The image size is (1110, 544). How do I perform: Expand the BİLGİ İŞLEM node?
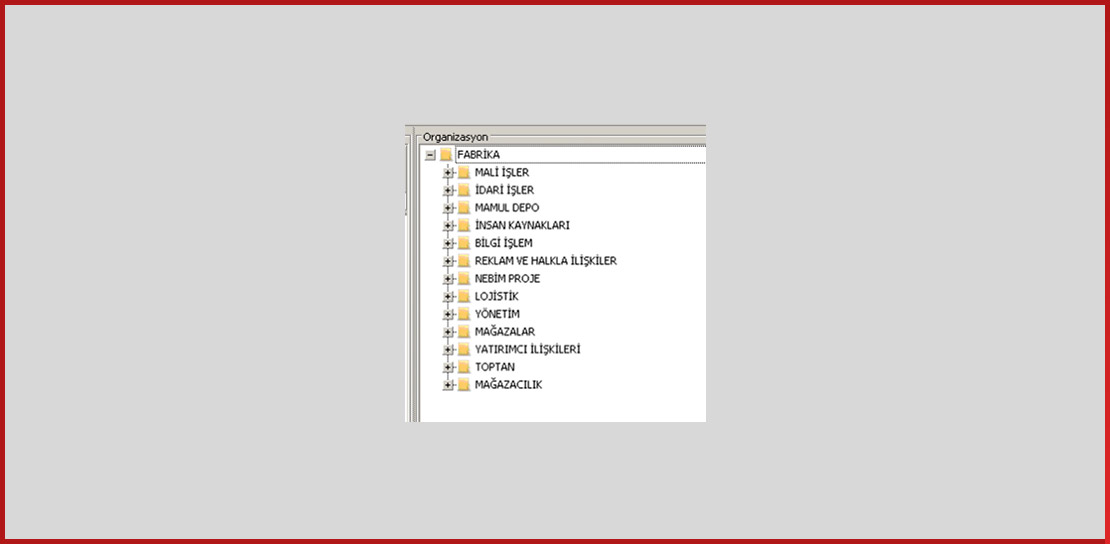pyautogui.click(x=447, y=243)
